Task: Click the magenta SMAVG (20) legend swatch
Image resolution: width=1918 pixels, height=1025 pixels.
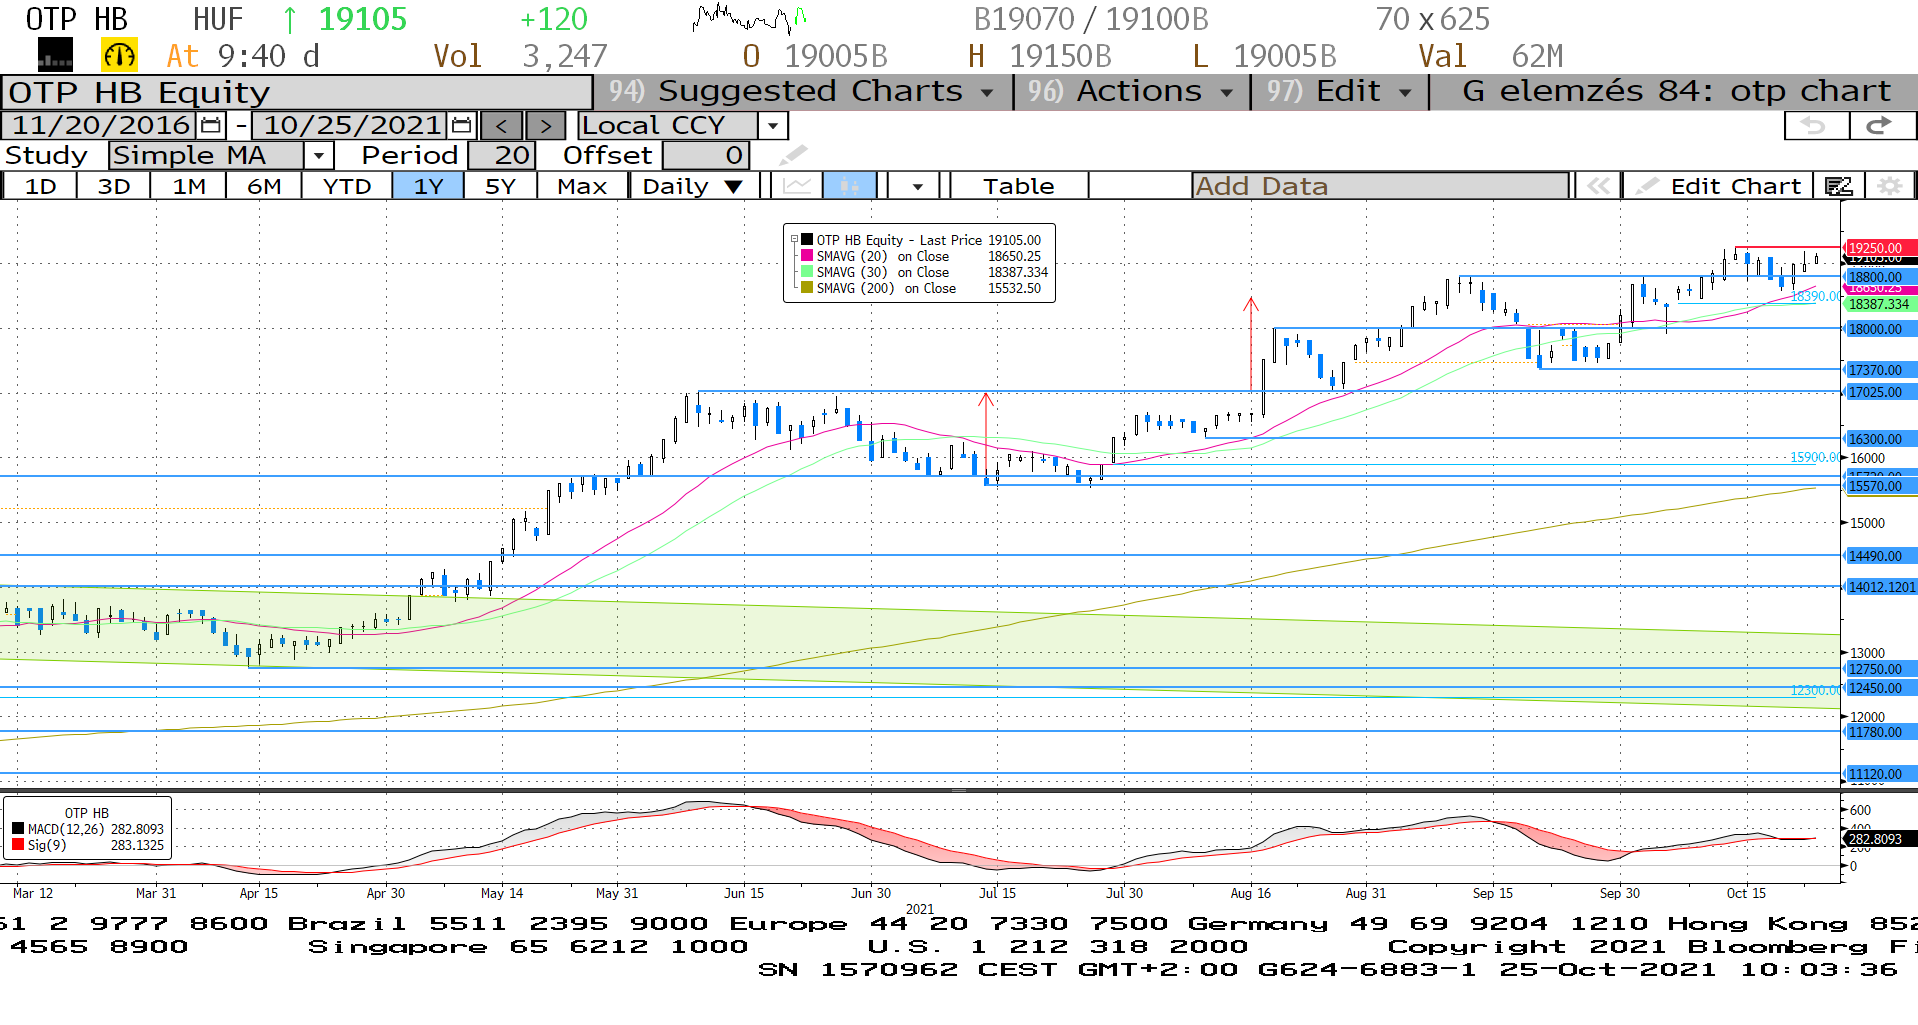Action: (x=807, y=256)
